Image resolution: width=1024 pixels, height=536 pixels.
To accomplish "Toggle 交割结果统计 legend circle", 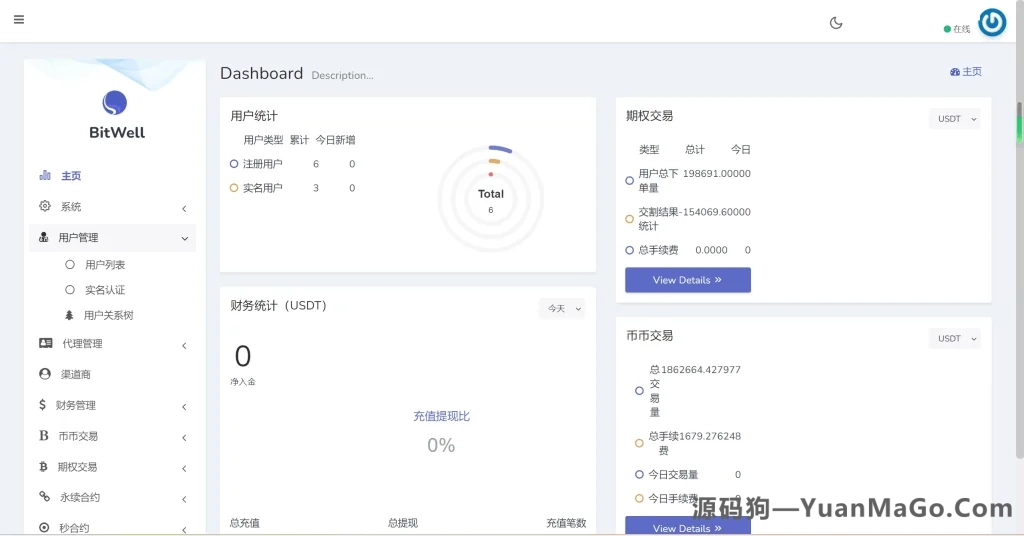I will click(630, 219).
